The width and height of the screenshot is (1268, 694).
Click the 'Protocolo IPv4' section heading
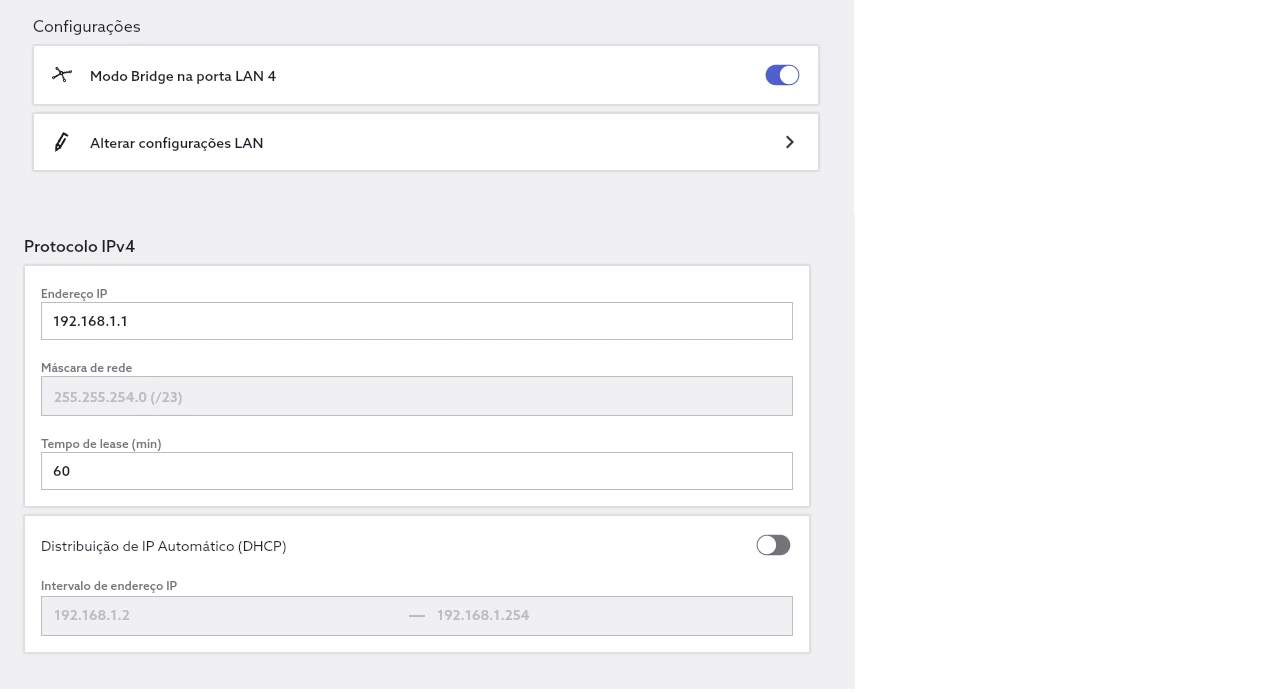79,247
